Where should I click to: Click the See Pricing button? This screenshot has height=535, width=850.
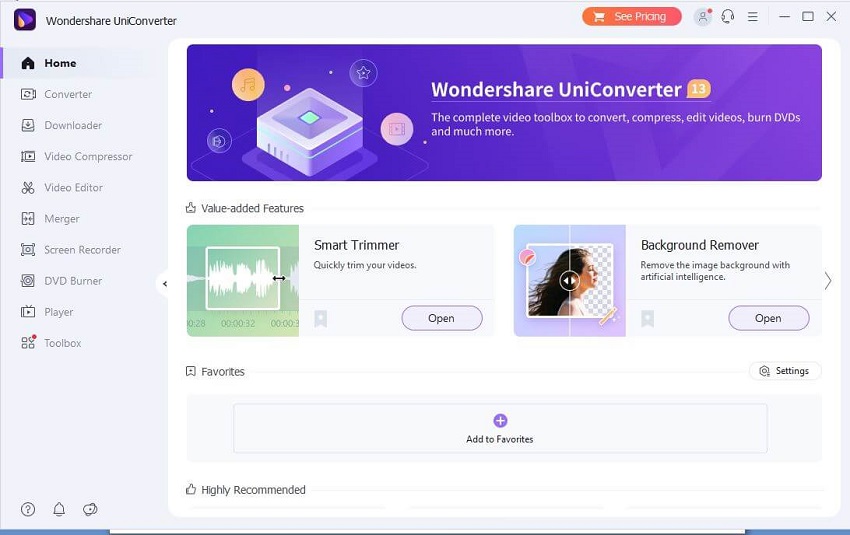coord(632,17)
